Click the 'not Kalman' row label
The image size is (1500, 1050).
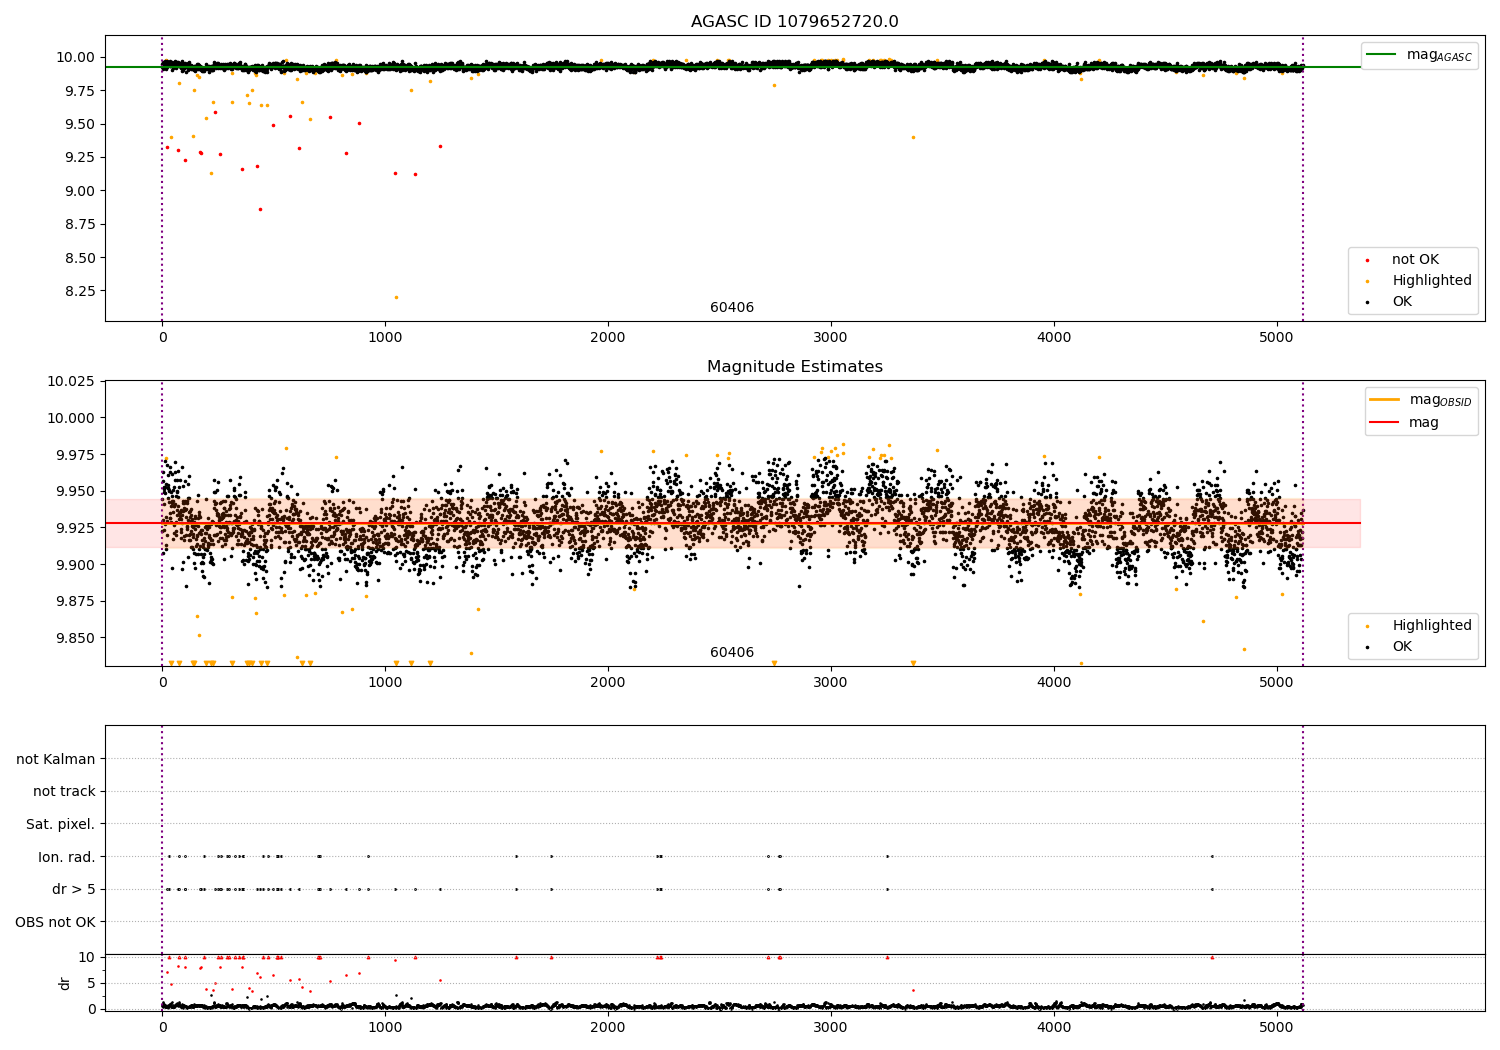tap(56, 759)
